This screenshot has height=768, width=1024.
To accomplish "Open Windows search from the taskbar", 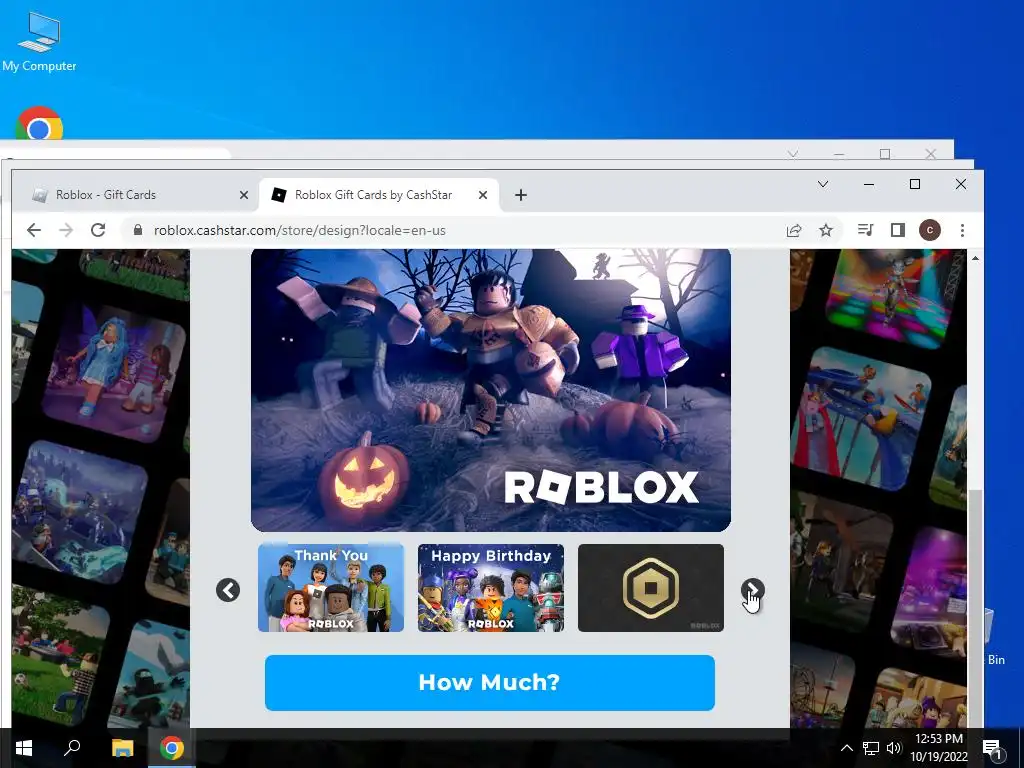I will tap(72, 748).
